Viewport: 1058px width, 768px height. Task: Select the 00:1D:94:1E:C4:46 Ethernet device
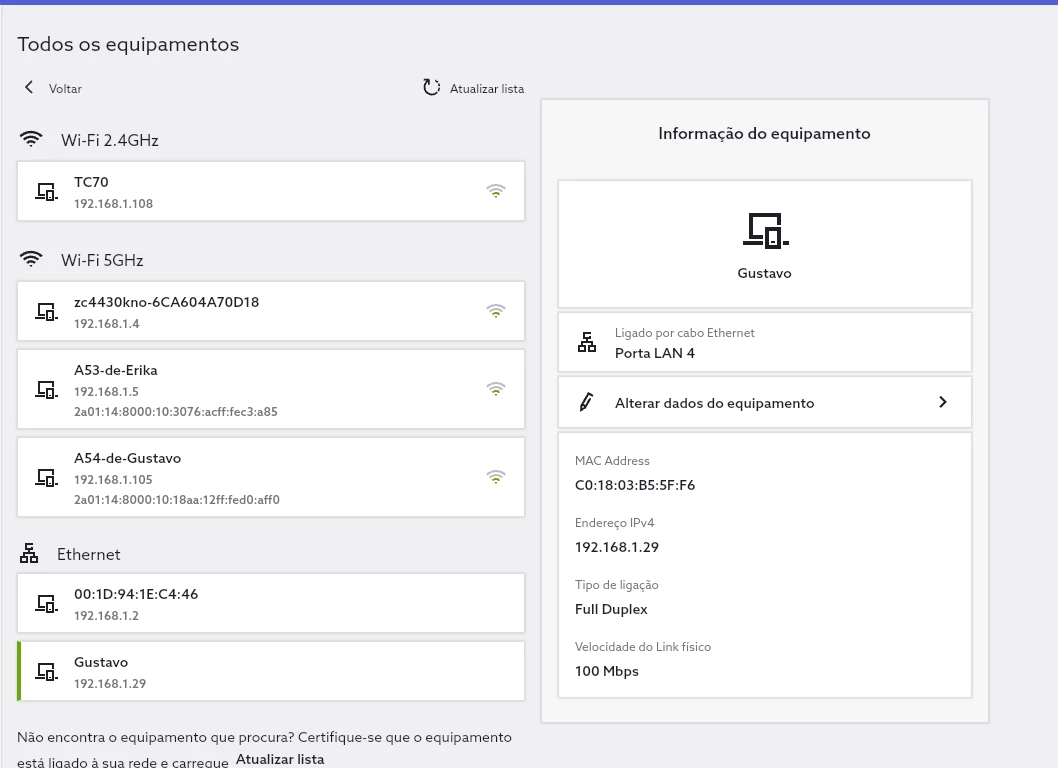[271, 603]
